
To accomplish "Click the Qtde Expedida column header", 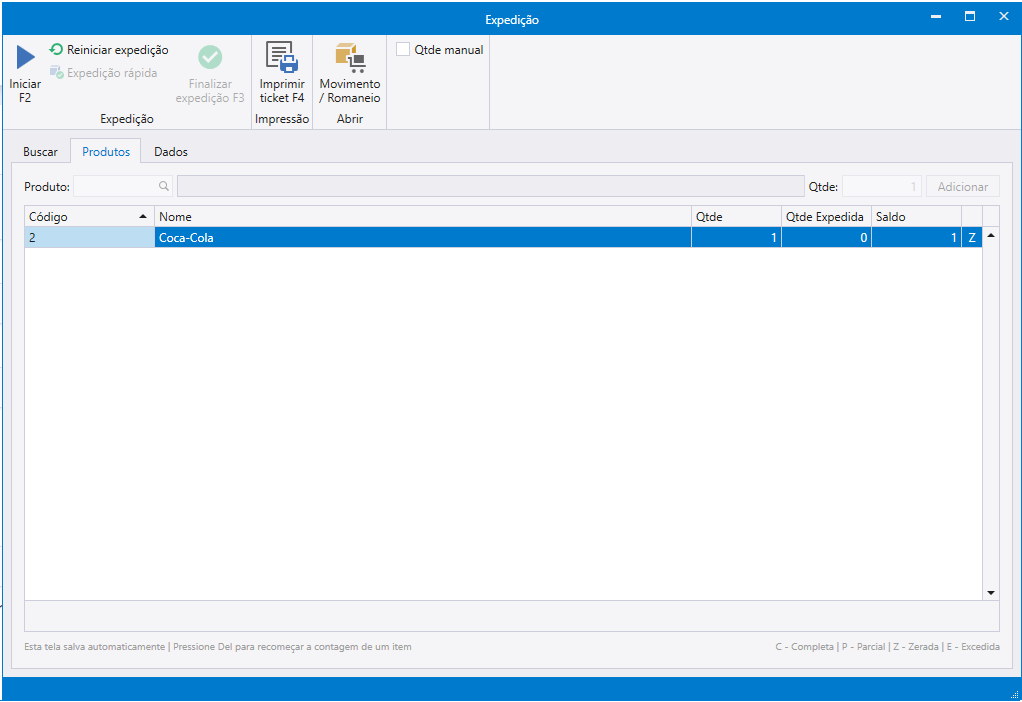I will click(826, 216).
